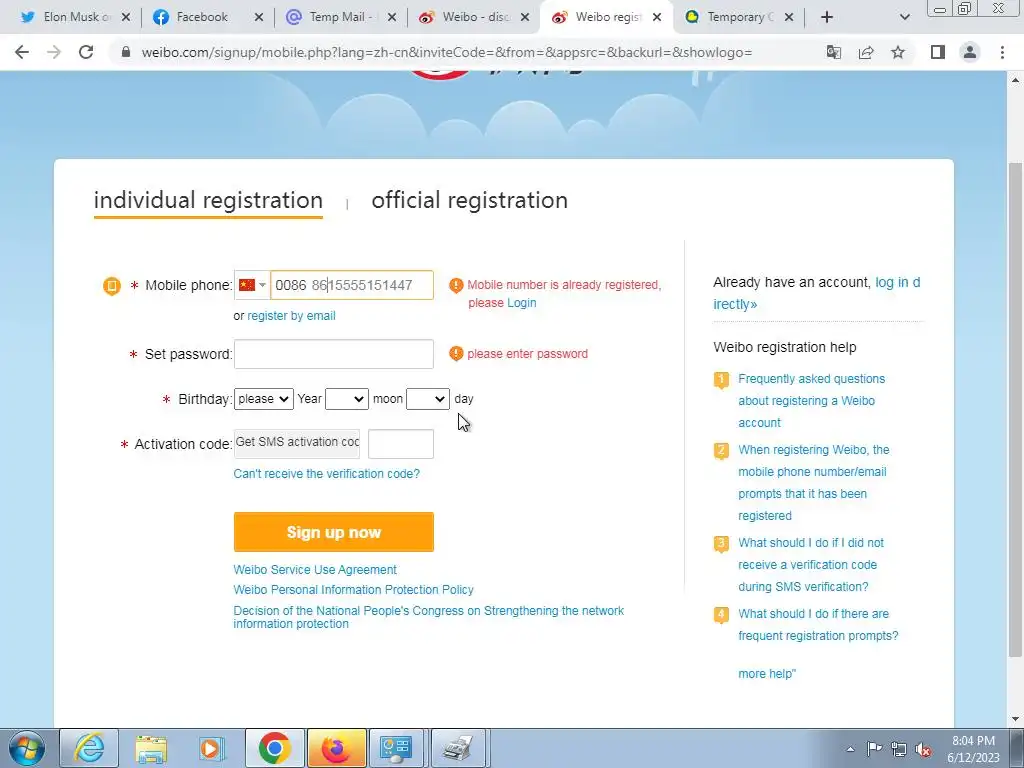Click the mobile number error warning icon
The height and width of the screenshot is (768, 1024).
pyautogui.click(x=456, y=285)
